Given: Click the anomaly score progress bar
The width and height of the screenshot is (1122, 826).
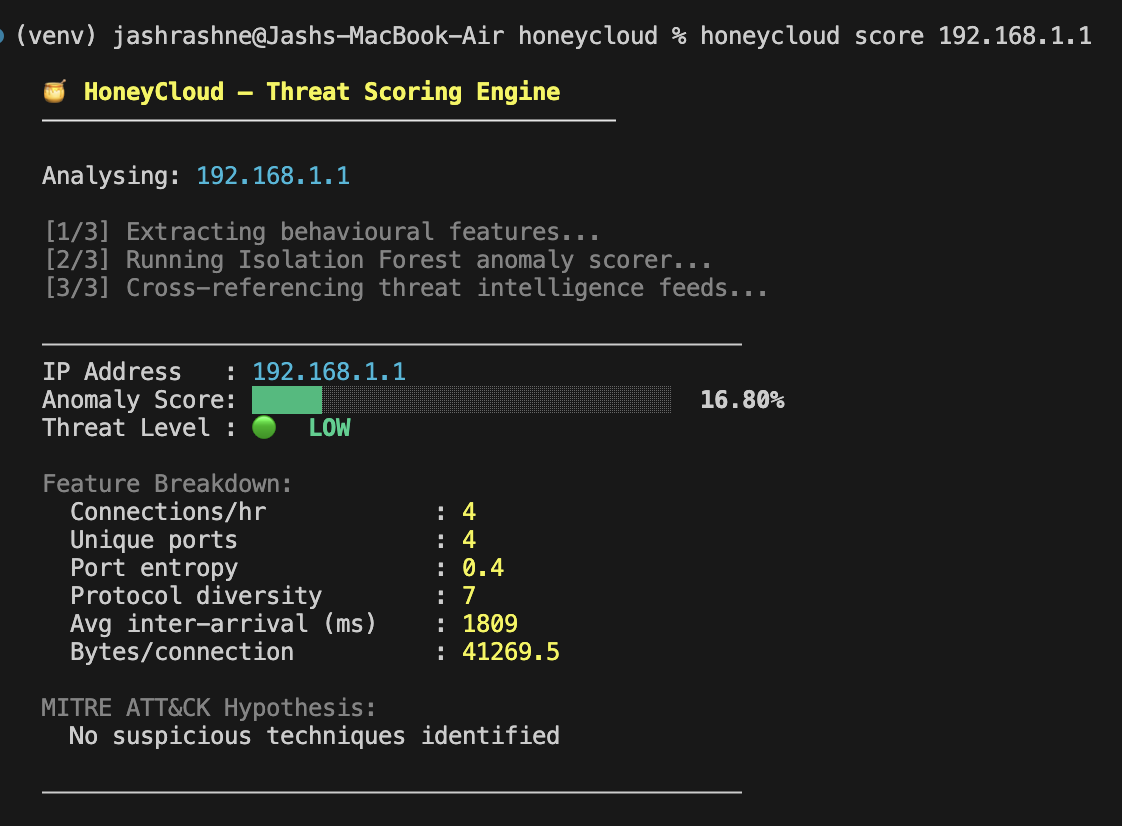Looking at the screenshot, I should pyautogui.click(x=462, y=399).
